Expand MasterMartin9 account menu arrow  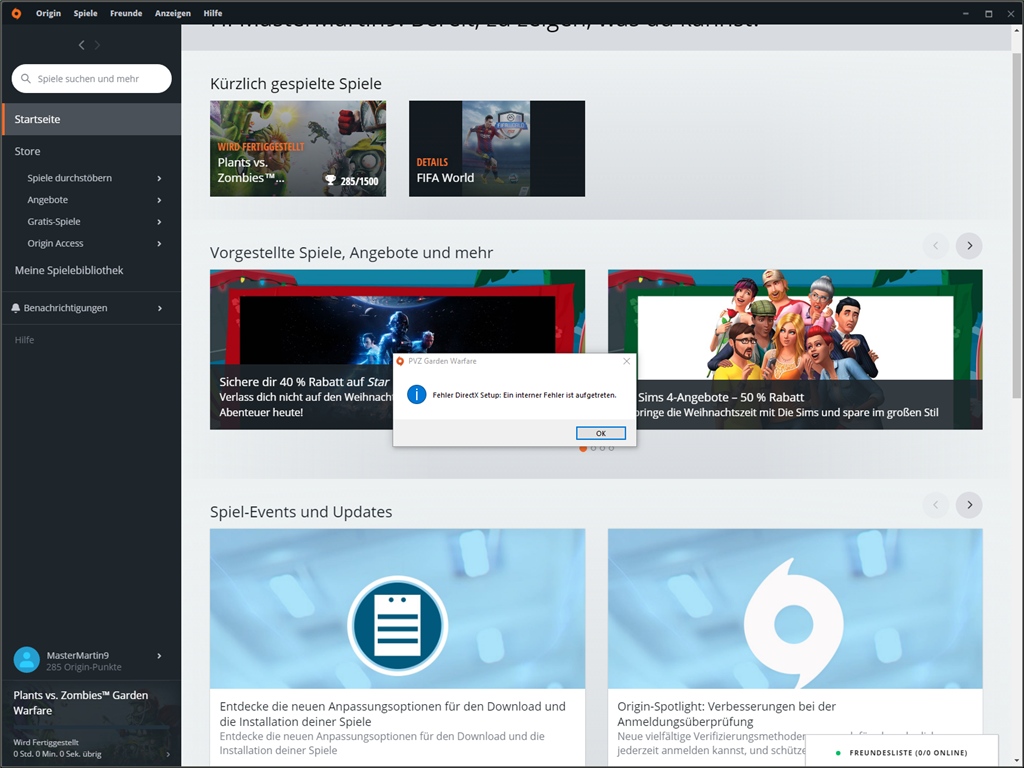point(159,656)
